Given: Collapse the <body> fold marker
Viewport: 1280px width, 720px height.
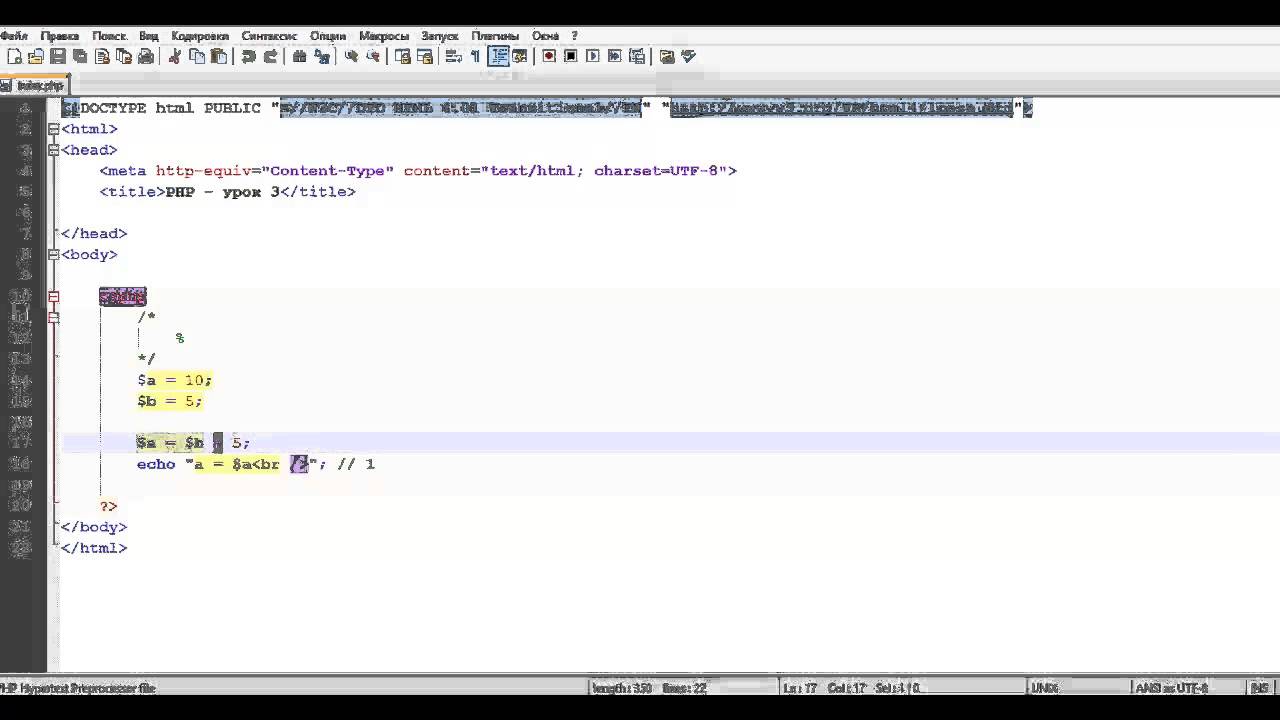Looking at the screenshot, I should coord(54,255).
